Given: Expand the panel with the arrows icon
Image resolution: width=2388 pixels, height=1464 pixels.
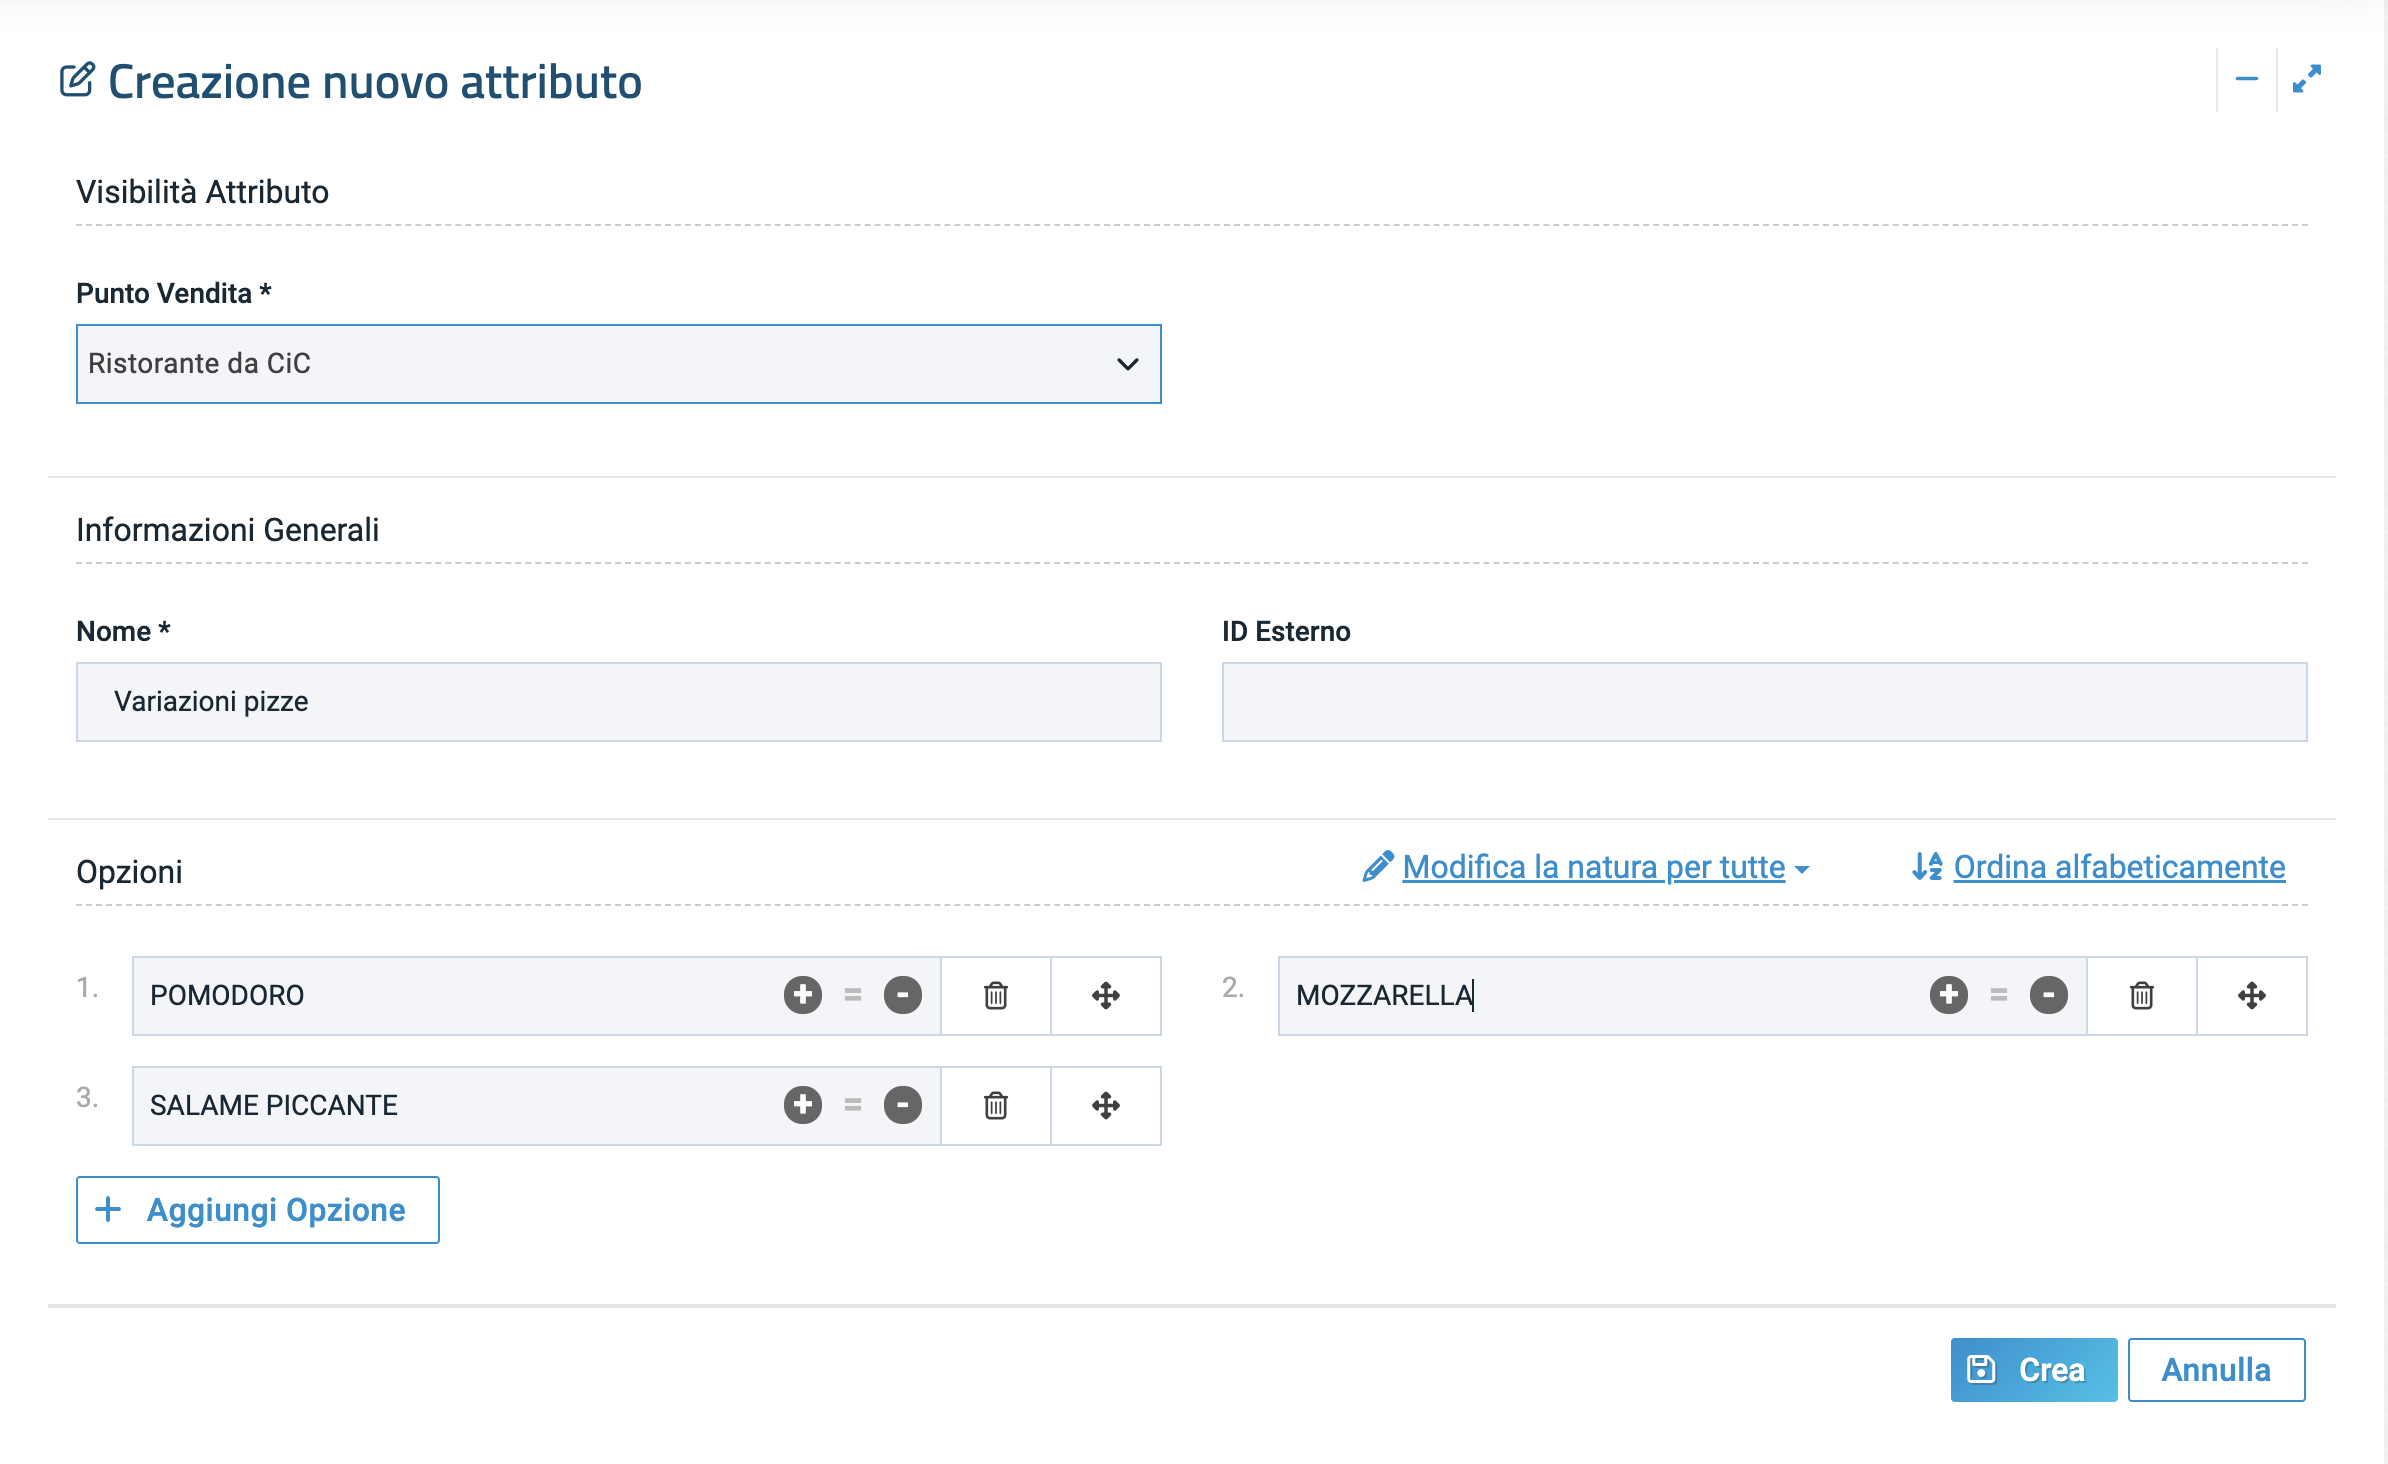Looking at the screenshot, I should (x=2306, y=79).
